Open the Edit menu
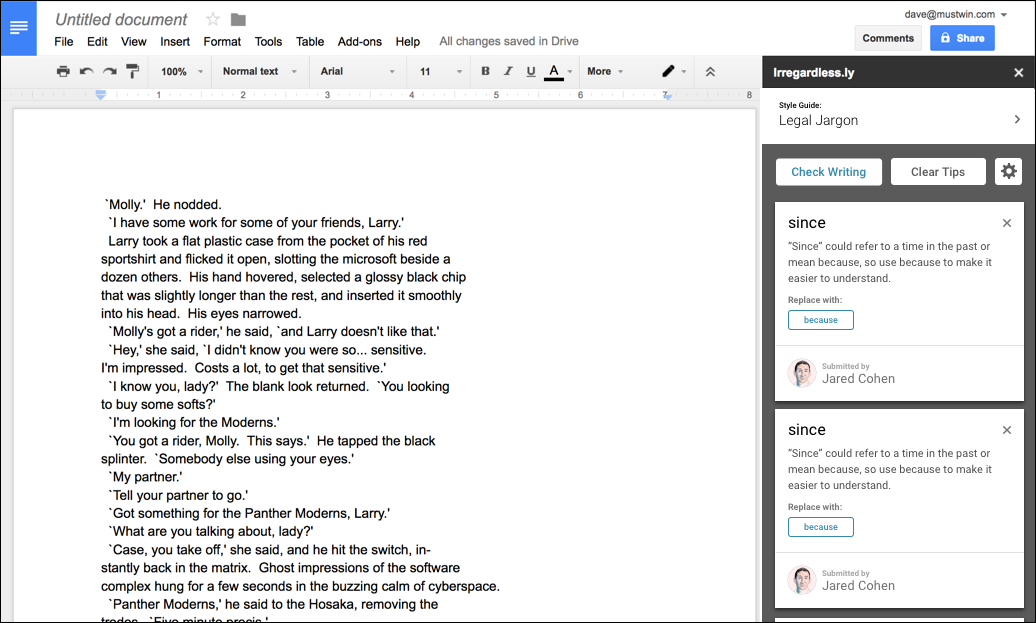 (97, 42)
